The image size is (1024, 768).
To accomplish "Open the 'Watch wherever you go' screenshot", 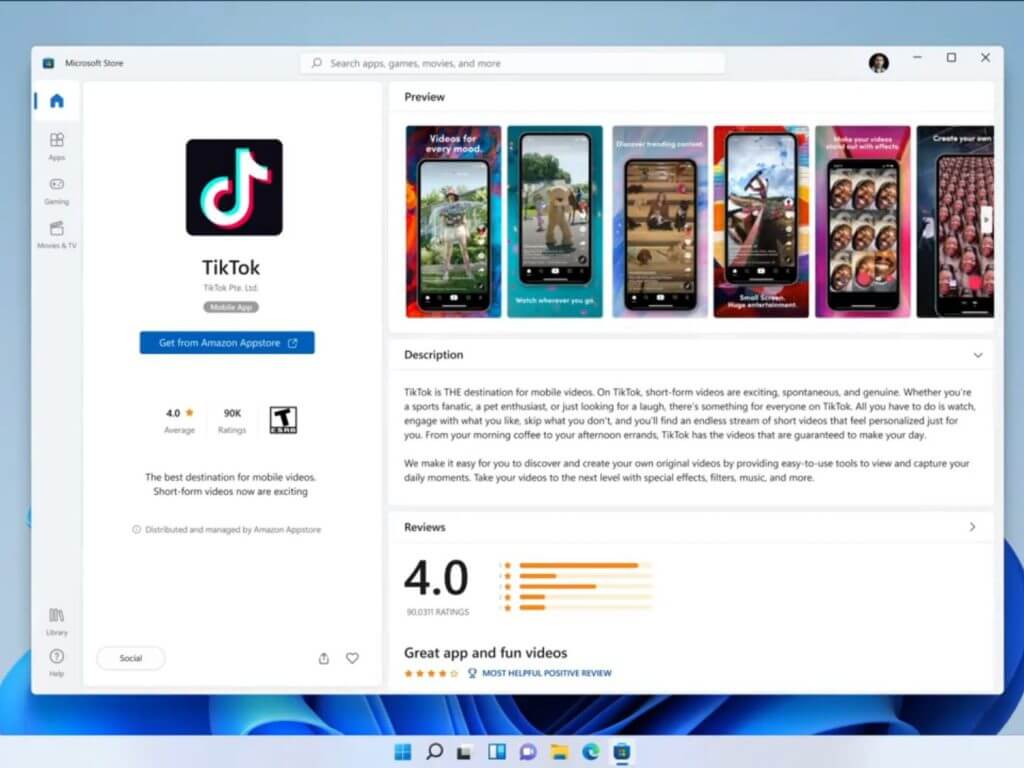I will 555,222.
